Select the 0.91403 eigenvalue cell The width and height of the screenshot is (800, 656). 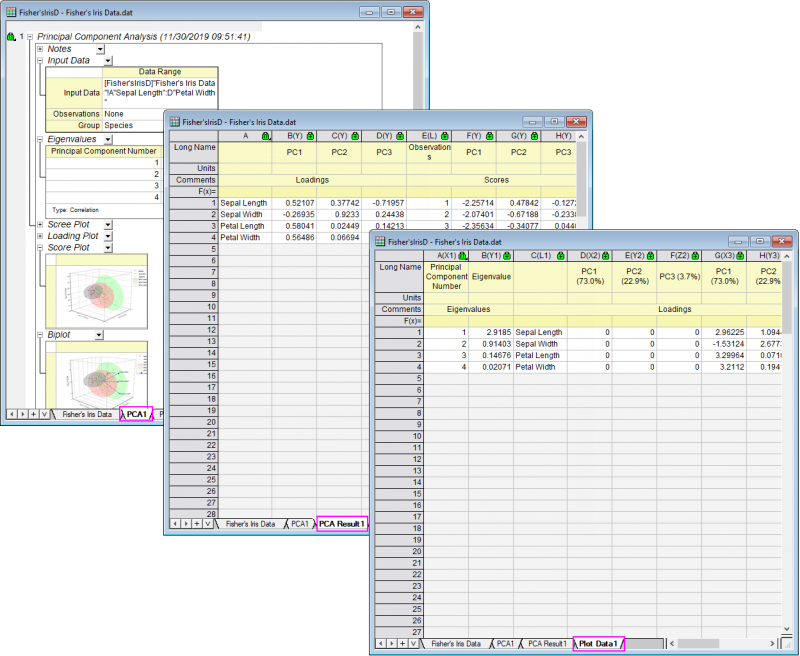[491, 344]
